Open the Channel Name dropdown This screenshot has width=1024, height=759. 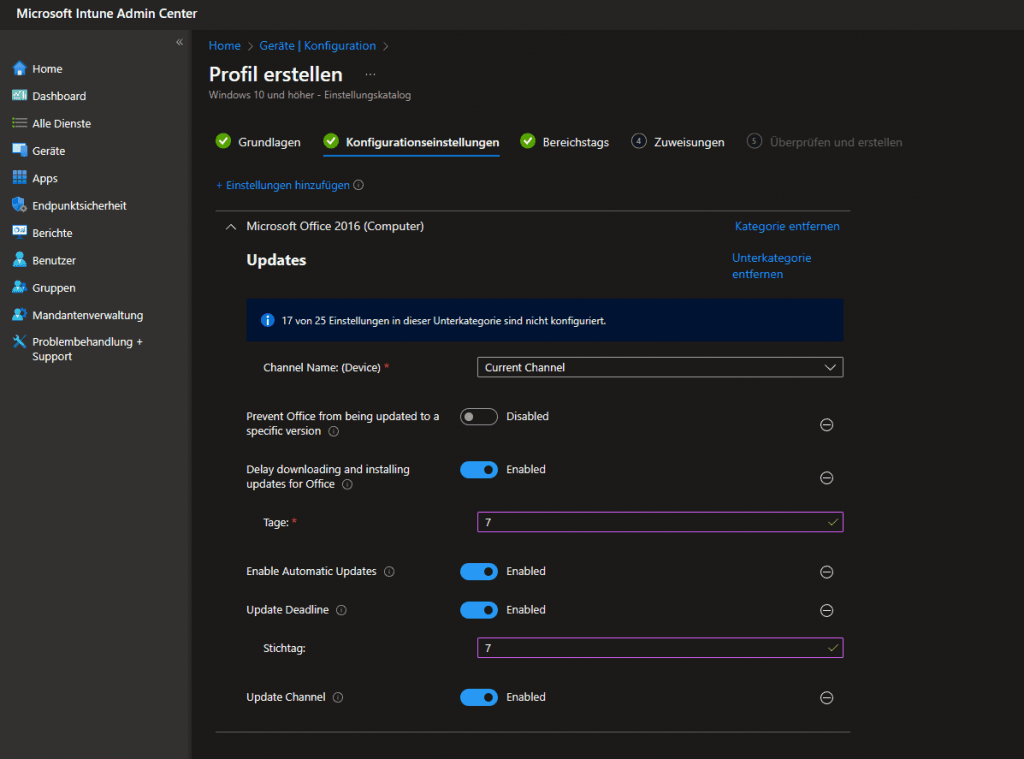tap(660, 368)
